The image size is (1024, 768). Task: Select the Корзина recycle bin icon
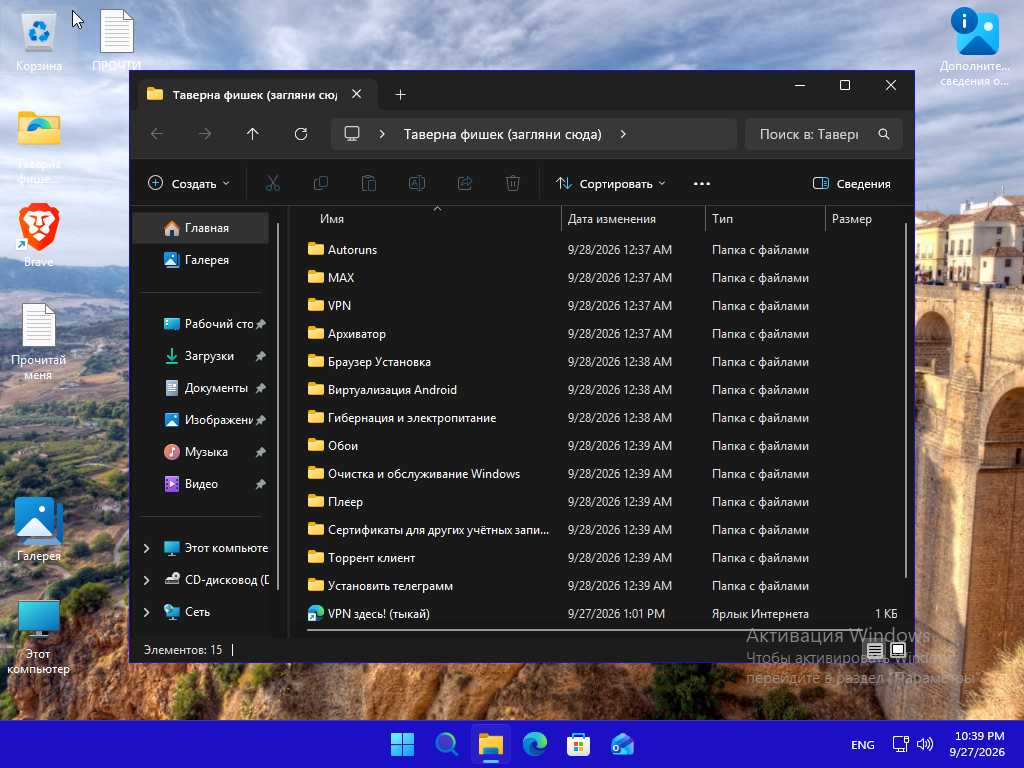point(39,40)
